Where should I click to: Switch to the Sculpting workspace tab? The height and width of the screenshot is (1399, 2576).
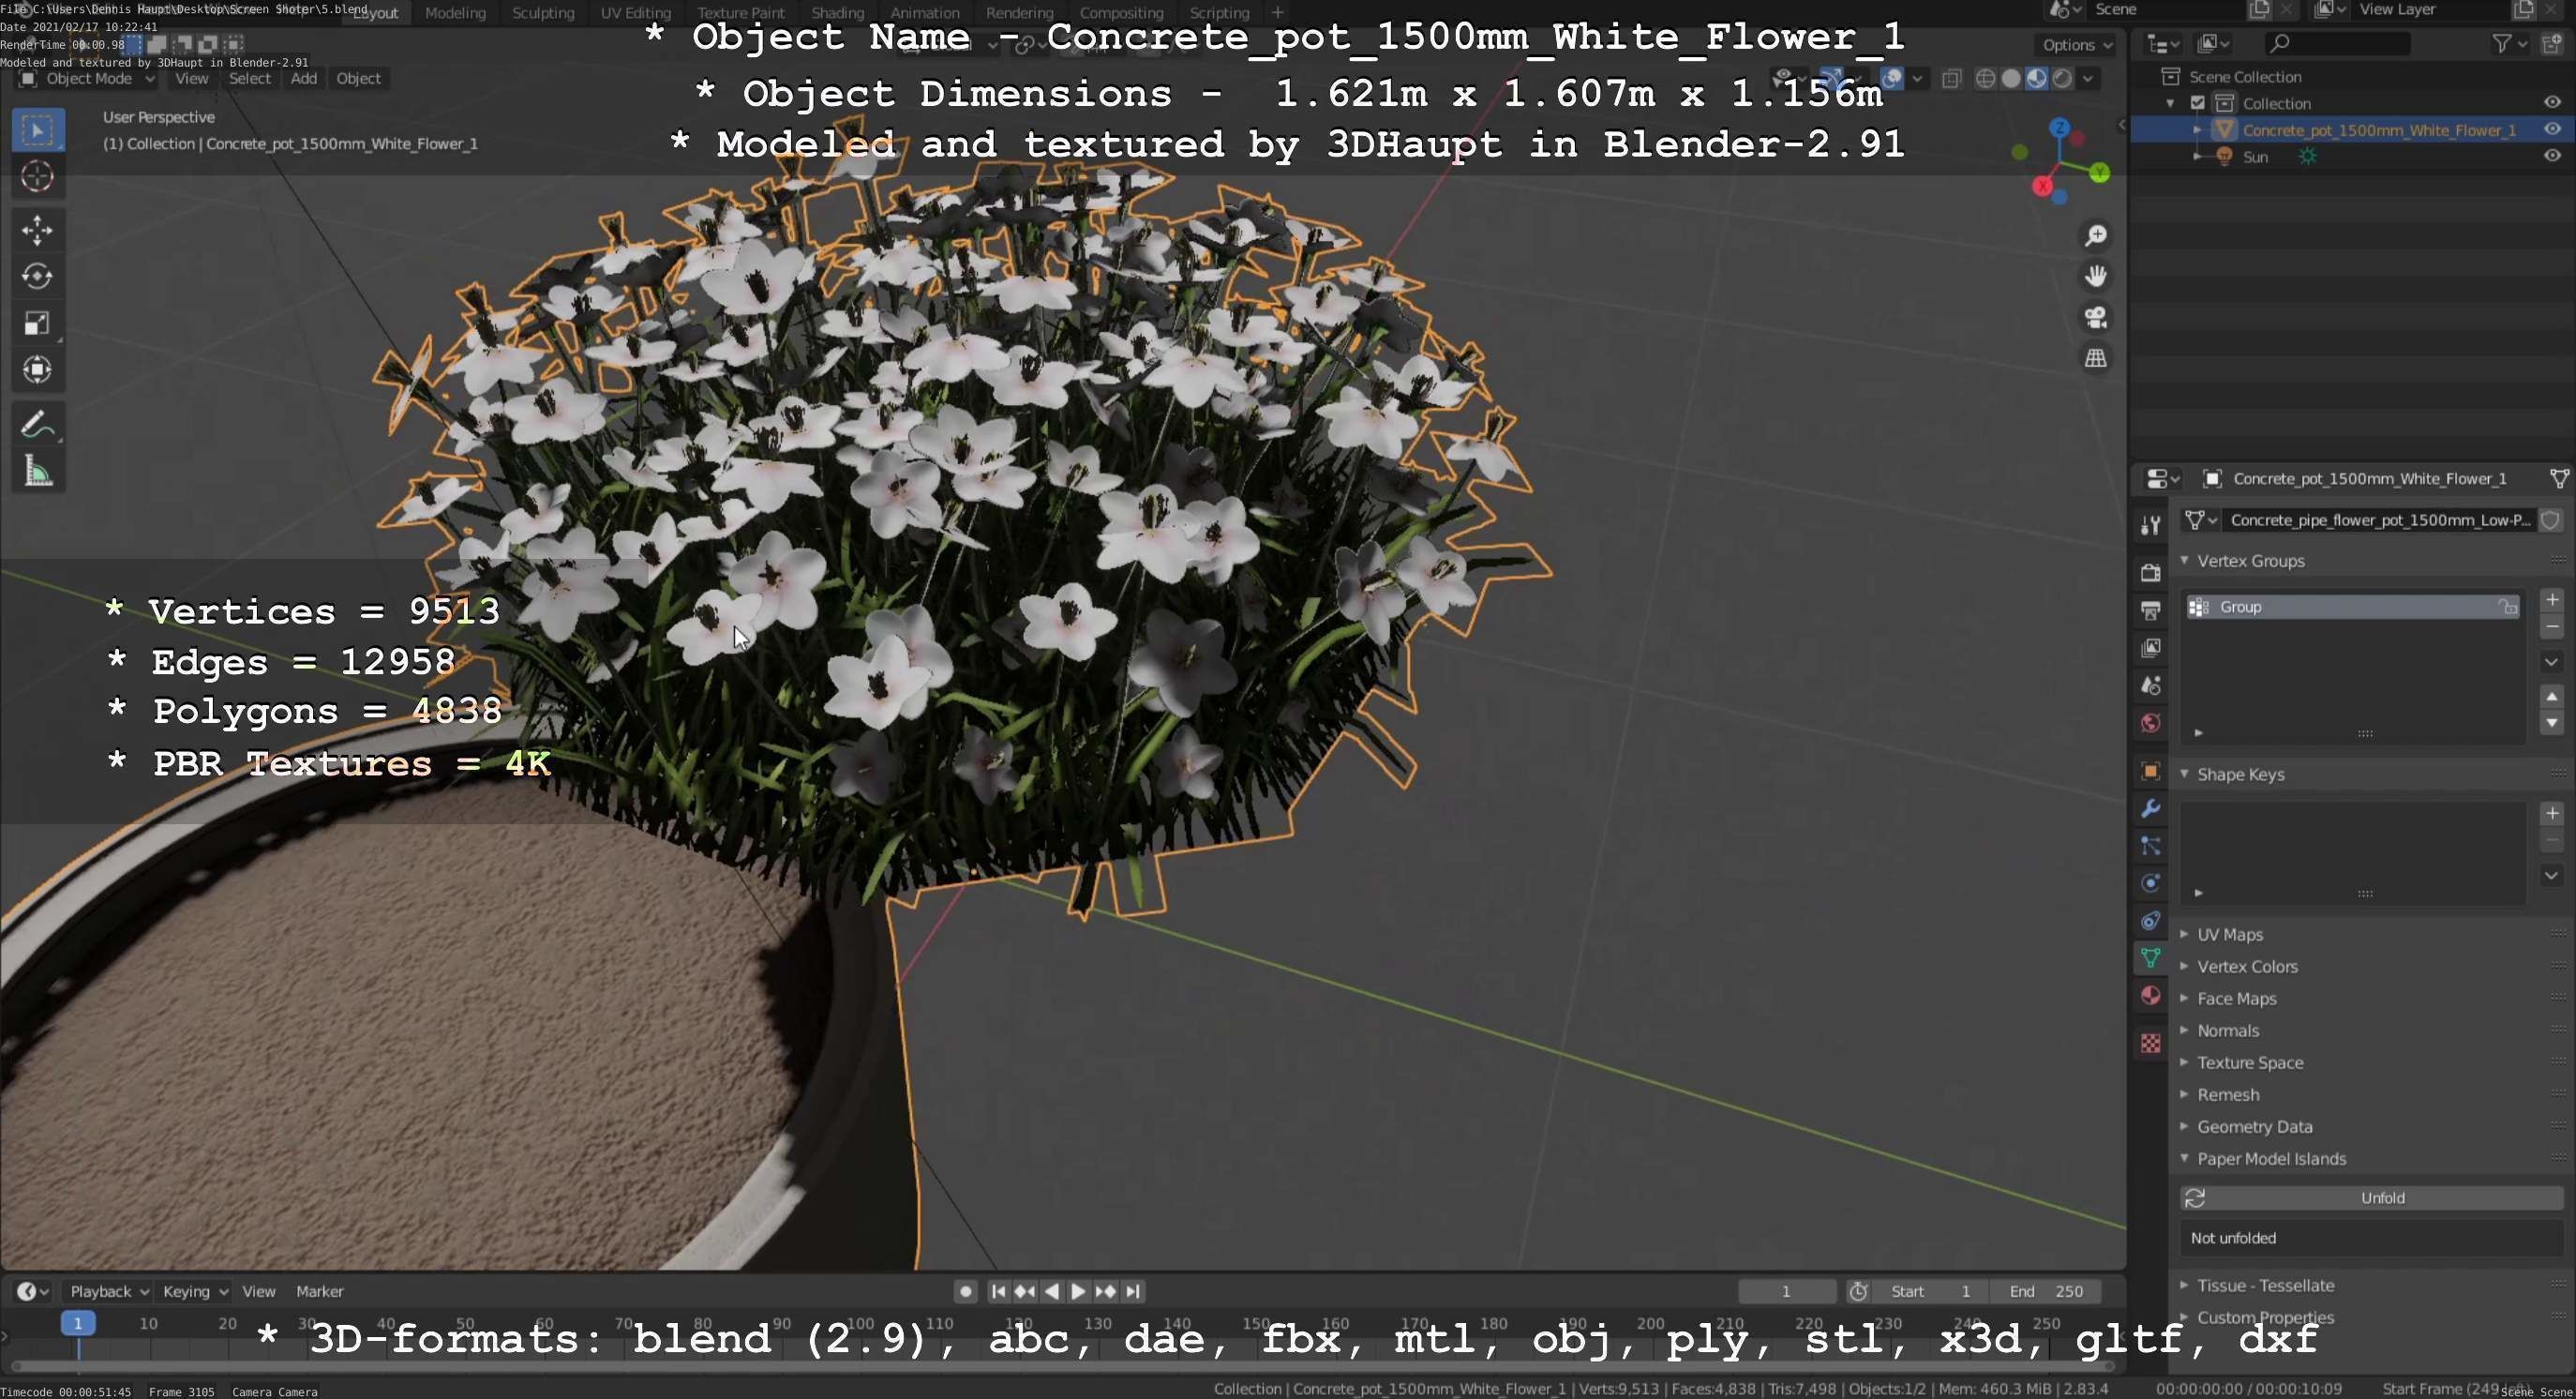pos(543,13)
